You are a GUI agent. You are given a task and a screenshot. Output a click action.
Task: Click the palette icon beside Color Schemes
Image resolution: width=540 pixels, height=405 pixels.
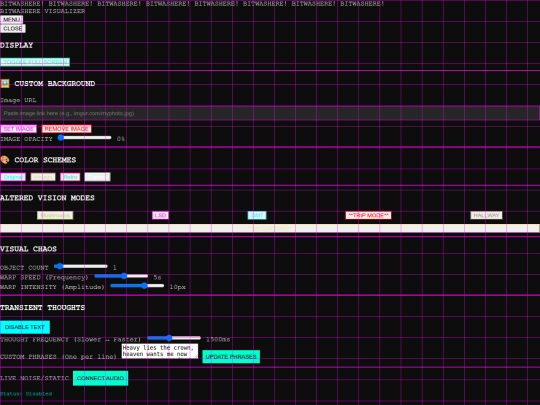[x=5, y=159]
